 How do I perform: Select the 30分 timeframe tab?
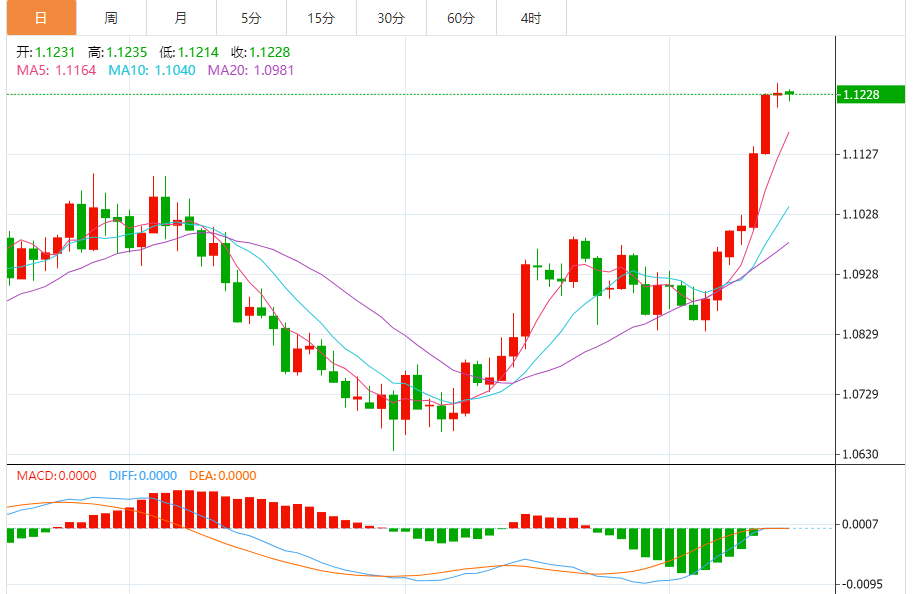click(391, 17)
